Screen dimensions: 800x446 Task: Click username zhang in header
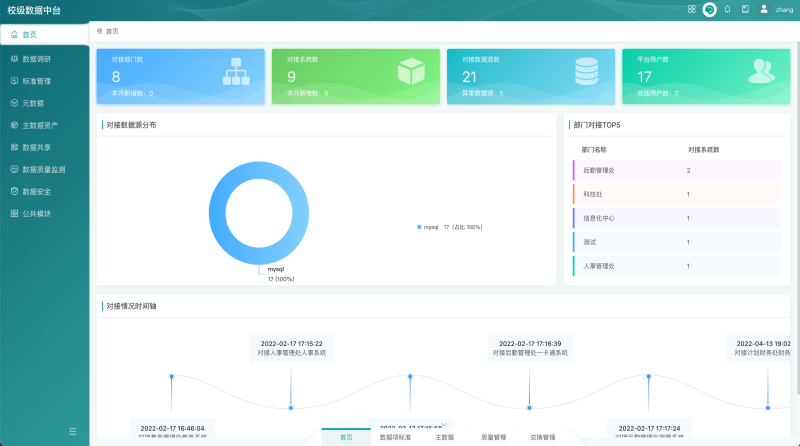click(783, 9)
